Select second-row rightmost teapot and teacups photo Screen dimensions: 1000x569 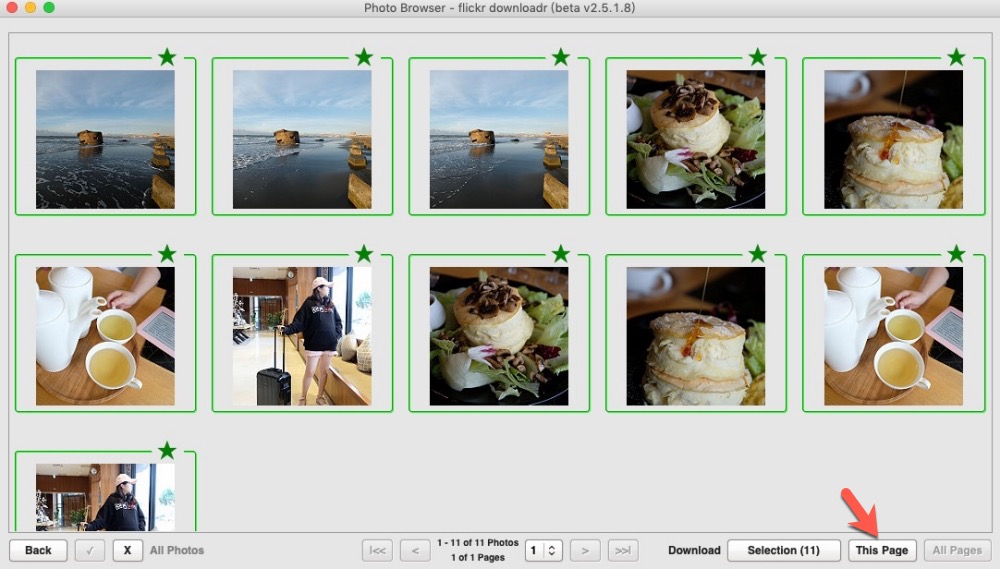pos(893,336)
